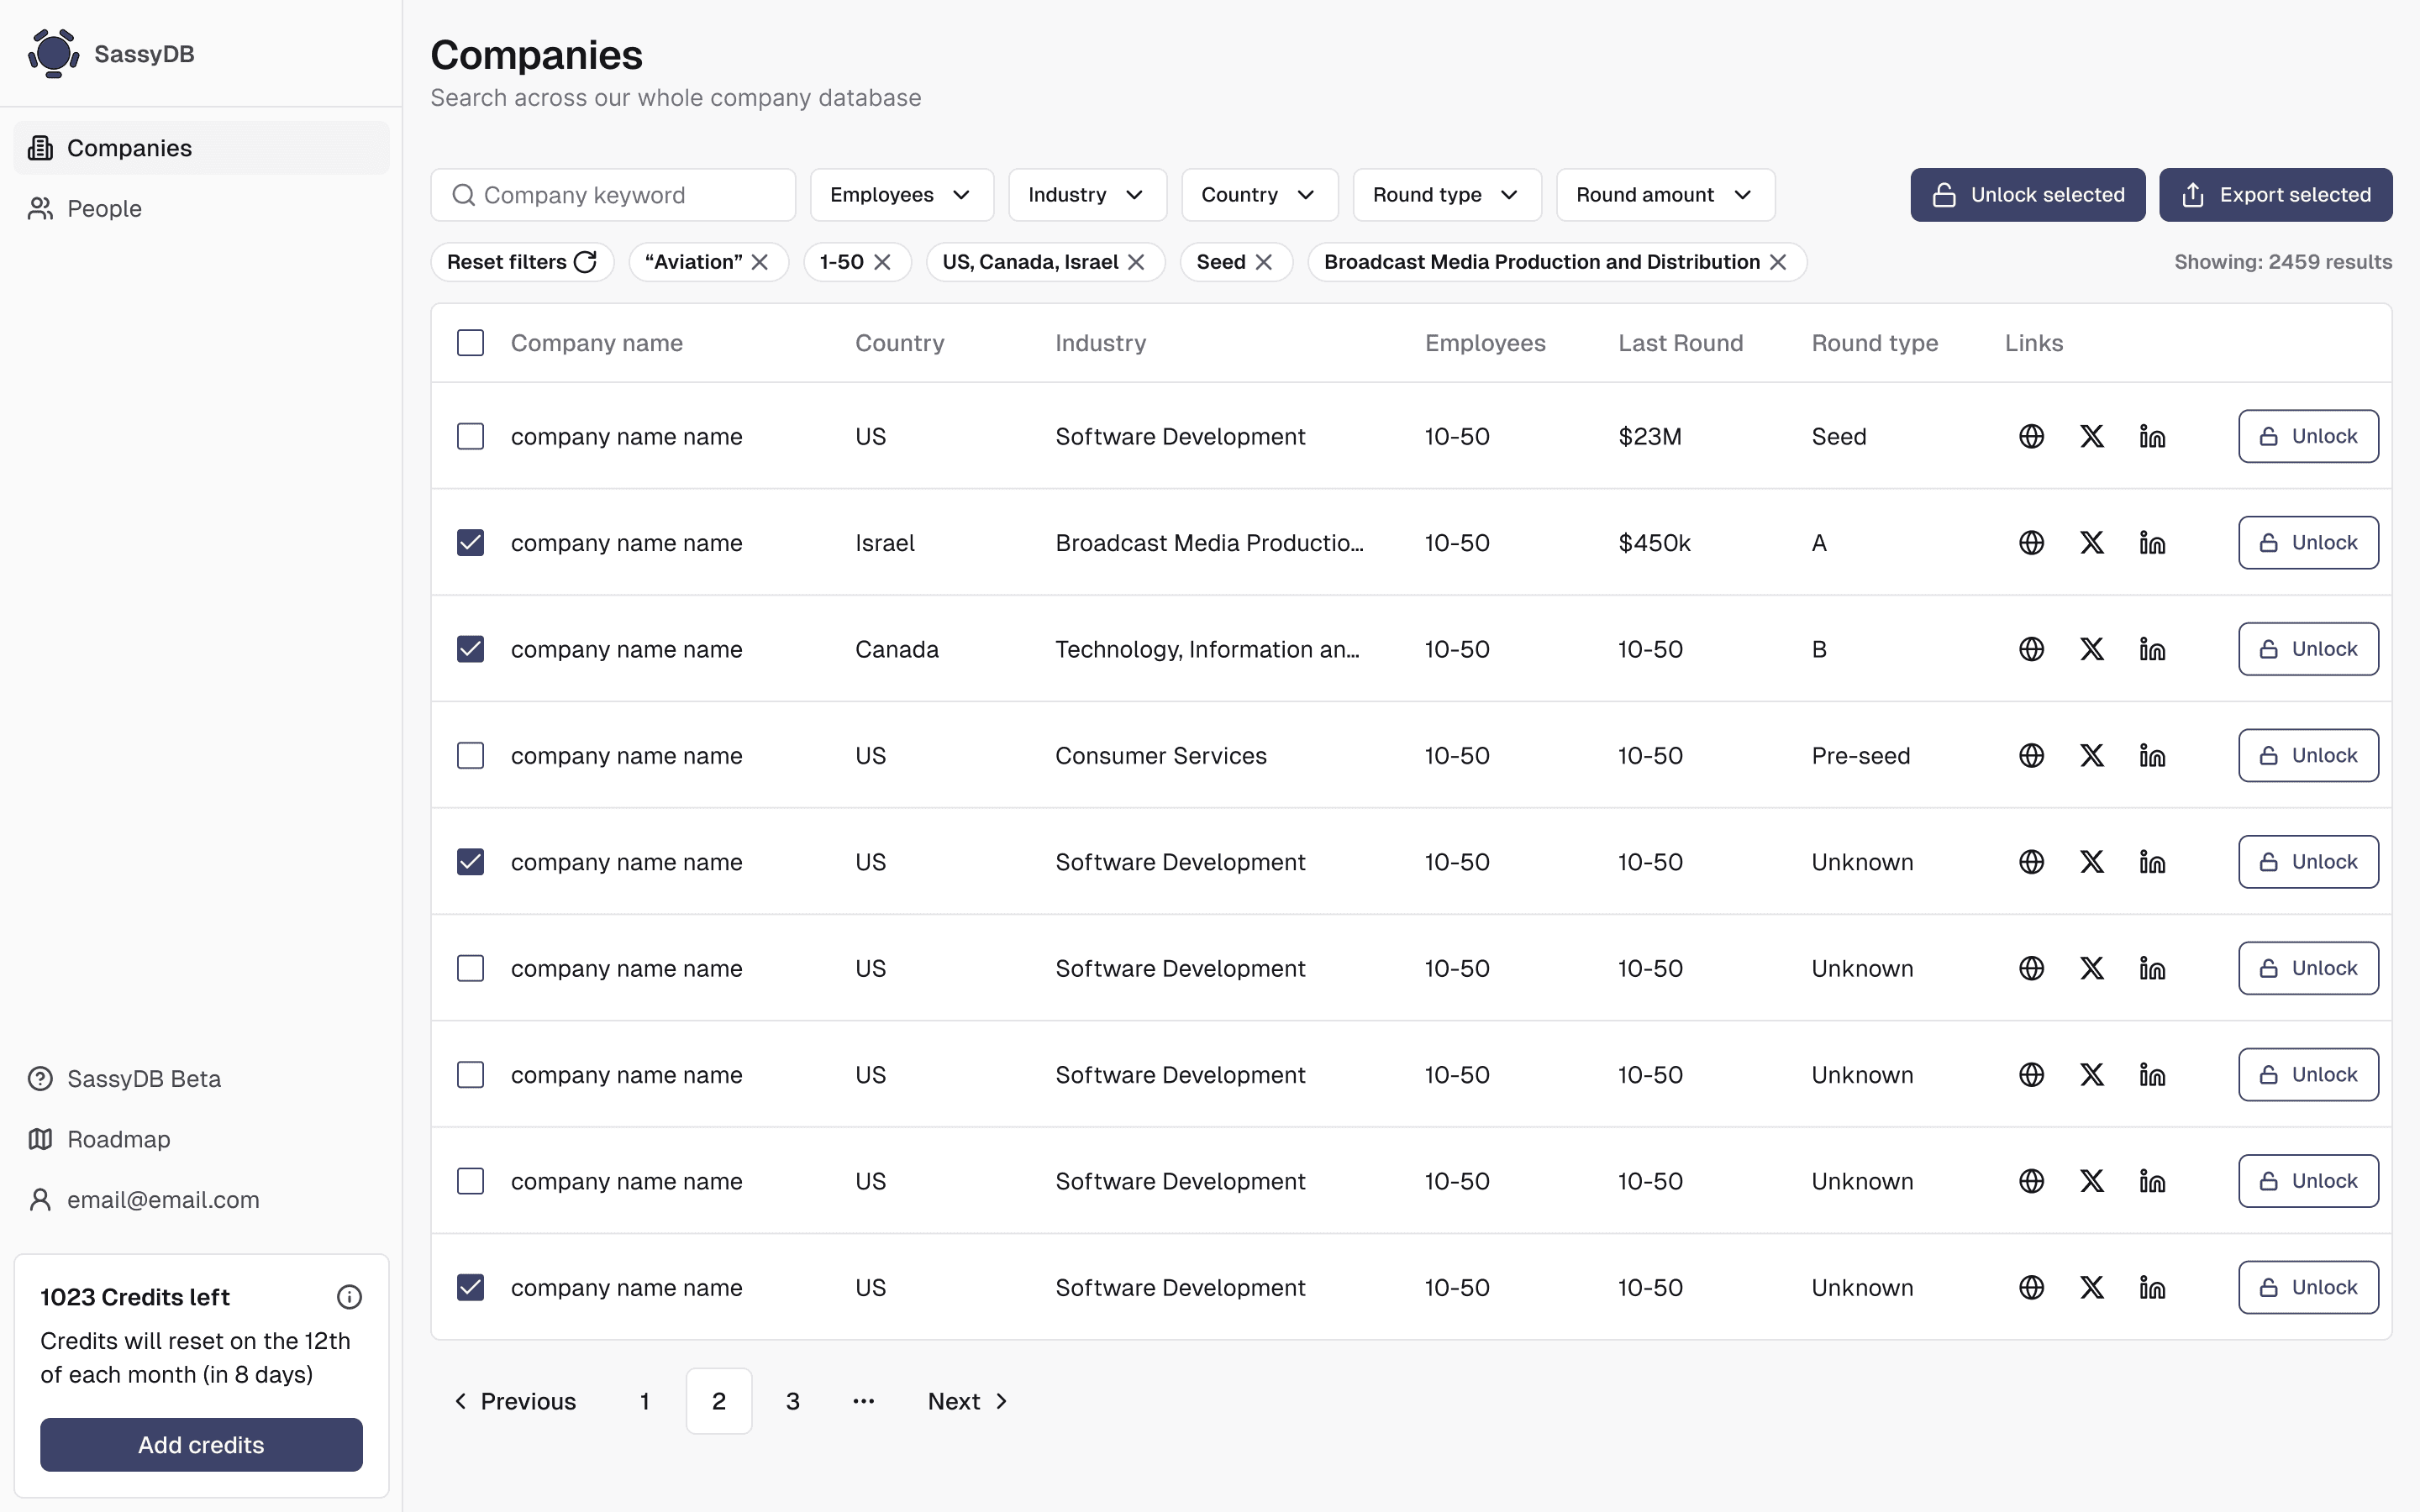This screenshot has width=2420, height=1512.
Task: Click the Add credits button
Action: pos(201,1444)
